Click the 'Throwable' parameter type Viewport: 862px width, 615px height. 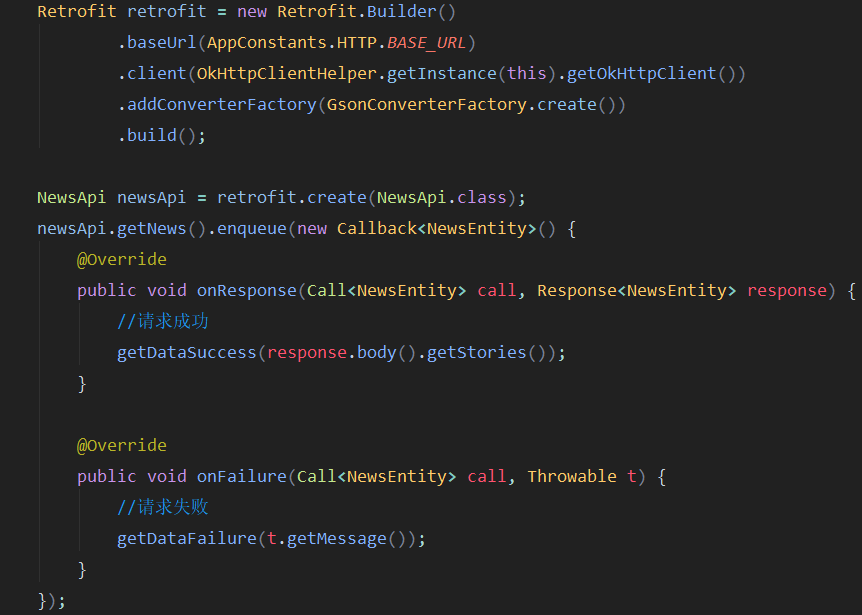[572, 476]
